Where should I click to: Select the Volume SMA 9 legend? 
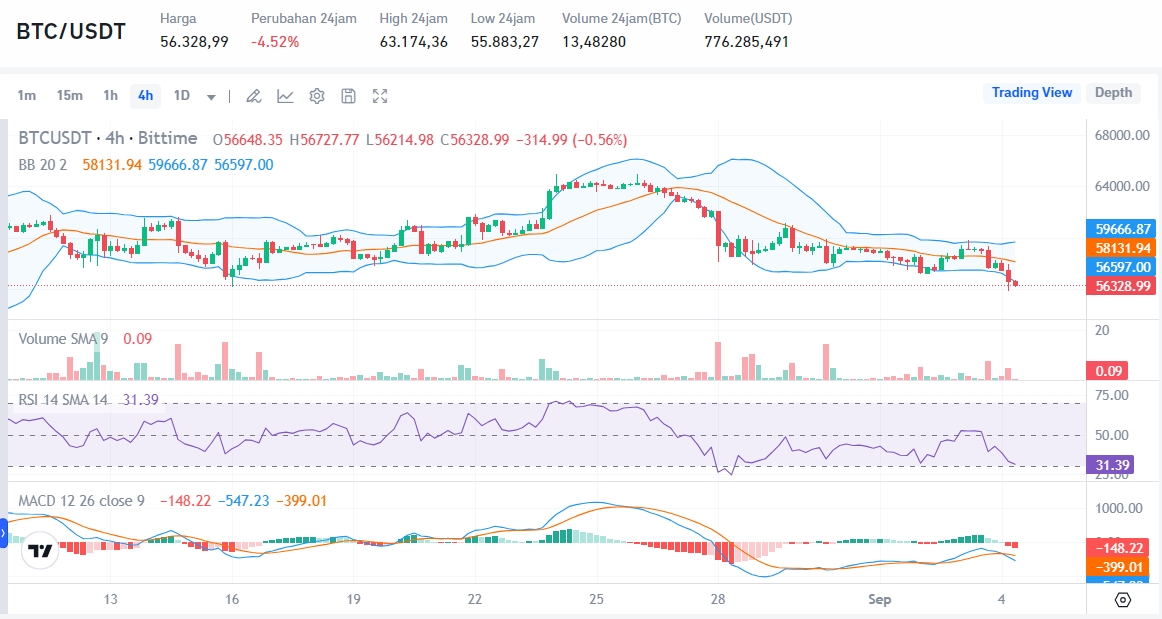tap(63, 339)
